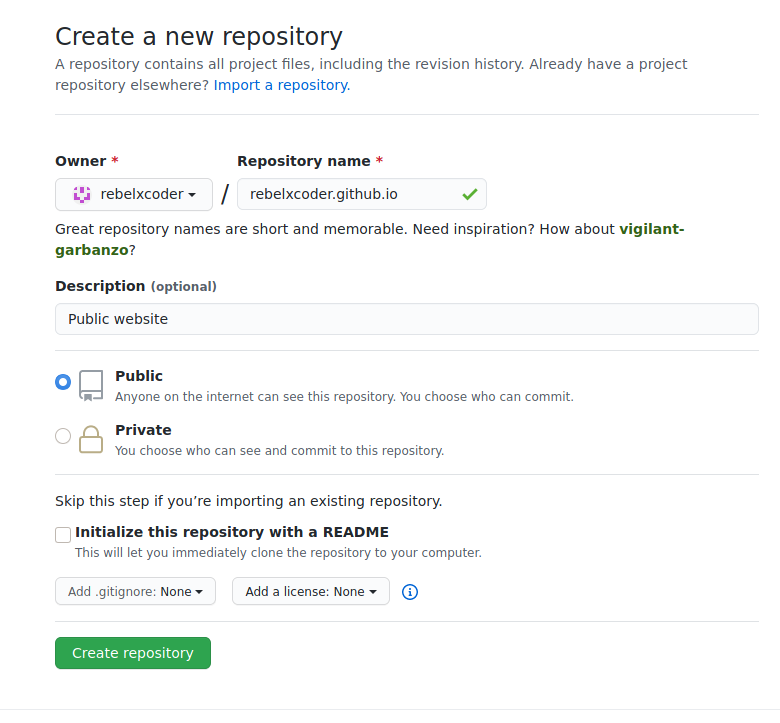Expand the Add a license dropdown
Screen dimensions: 780x723
pos(310,592)
